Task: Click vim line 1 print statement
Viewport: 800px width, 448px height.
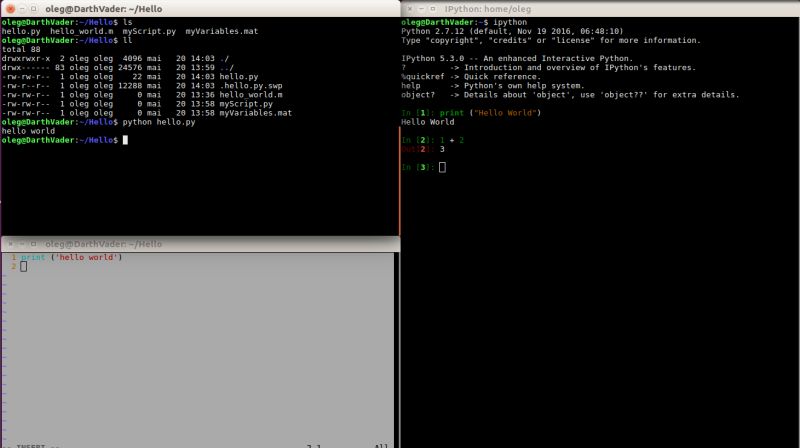Action: tap(71, 257)
